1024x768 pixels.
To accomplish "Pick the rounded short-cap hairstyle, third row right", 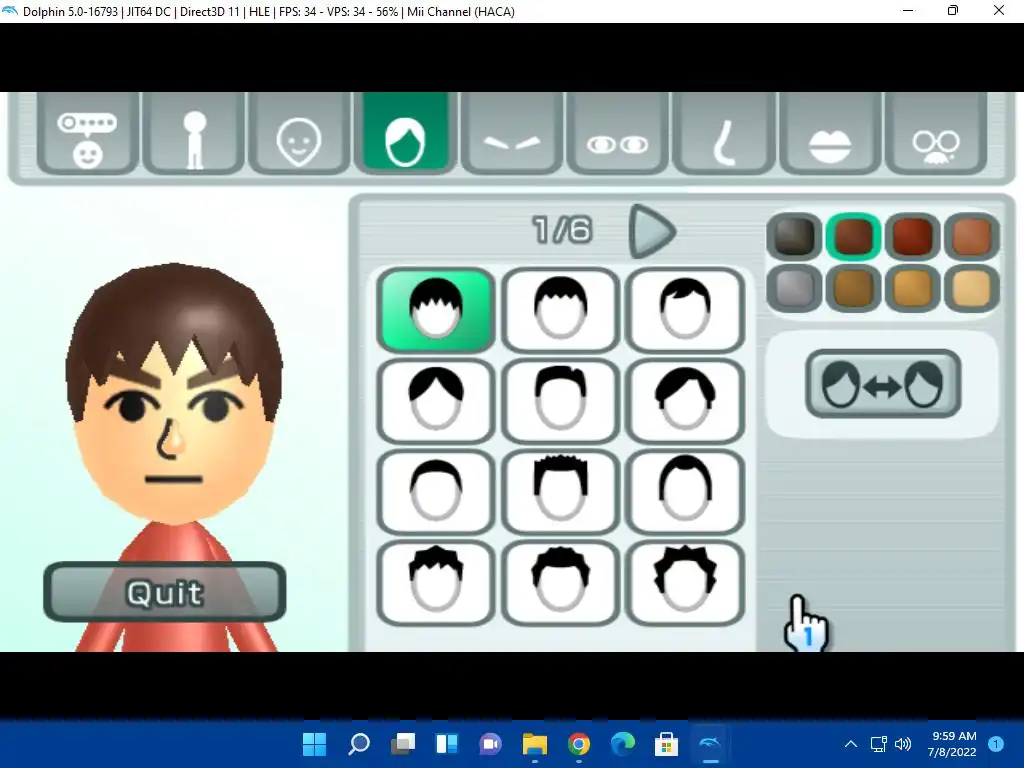I will coord(684,492).
